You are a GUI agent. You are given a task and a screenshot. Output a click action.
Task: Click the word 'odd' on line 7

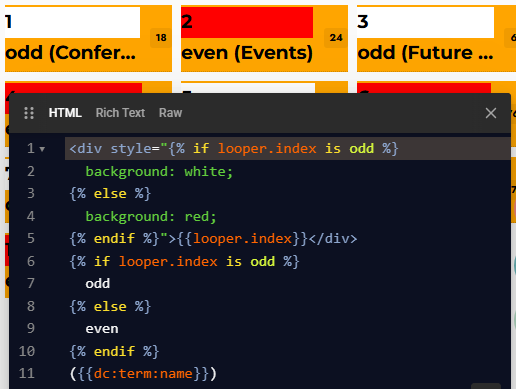click(98, 284)
